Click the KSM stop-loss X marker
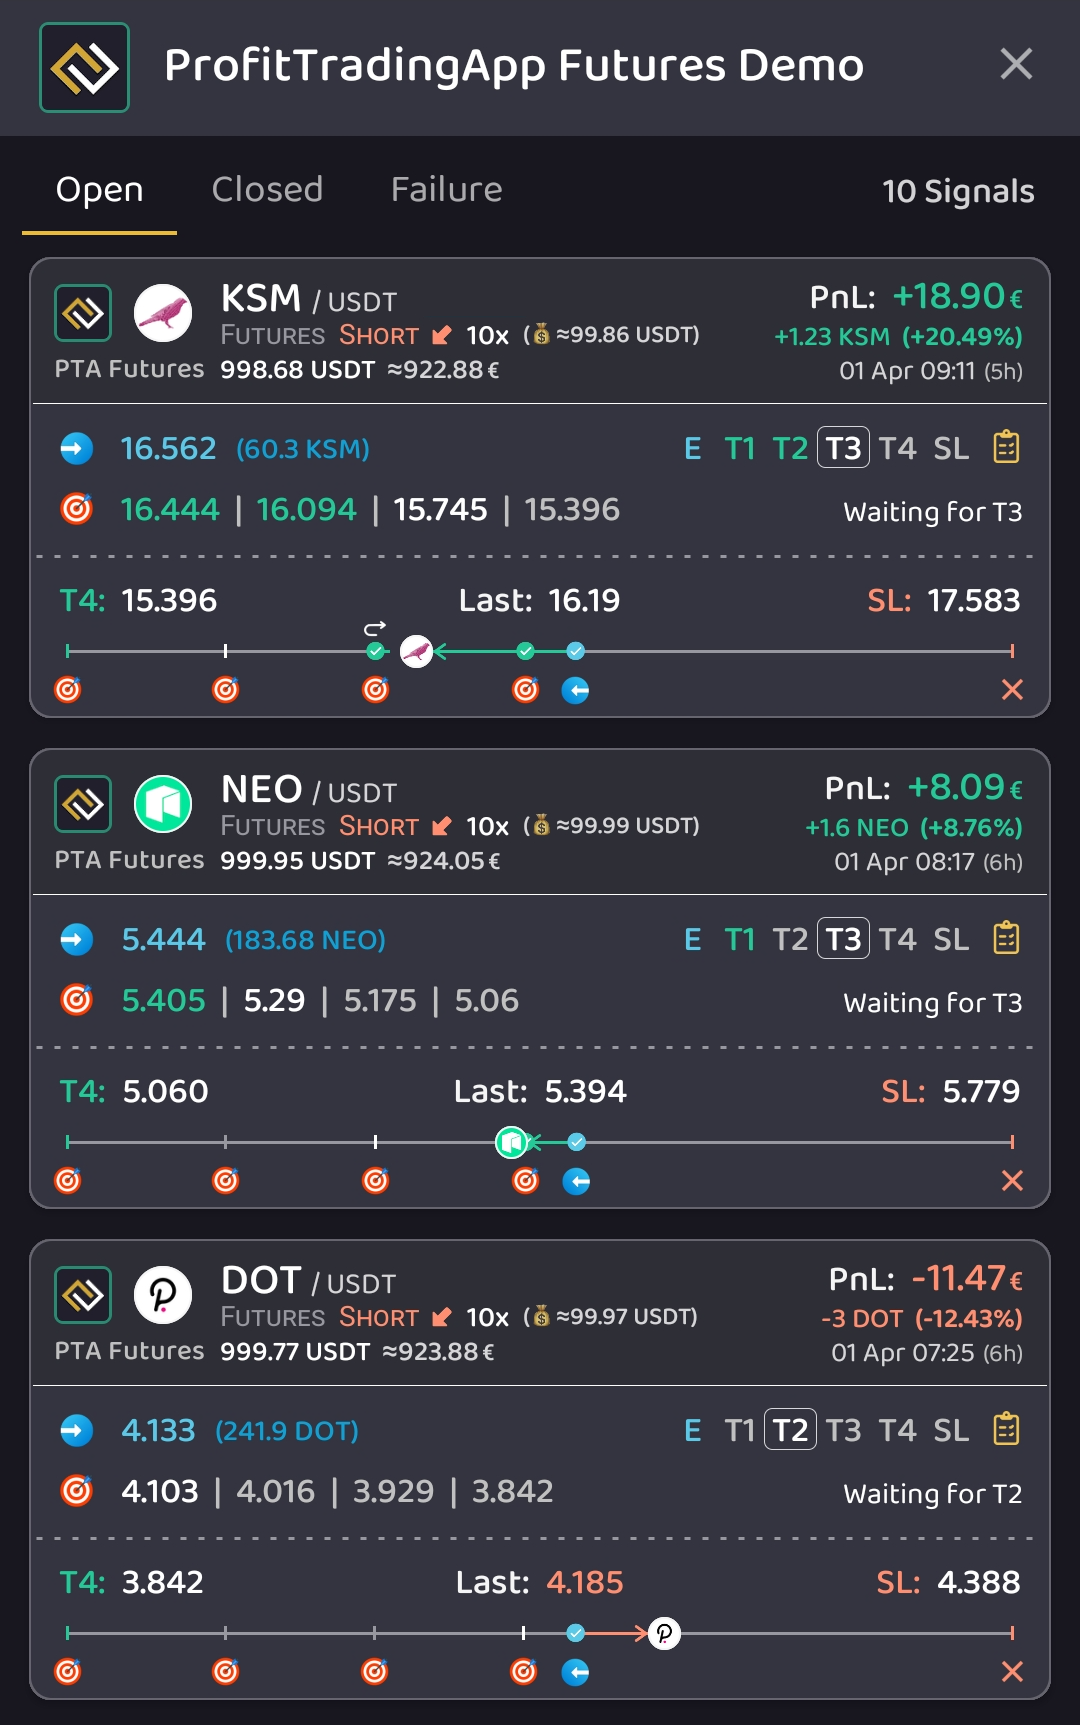Screen dimensions: 1080x1725 click(x=1012, y=689)
